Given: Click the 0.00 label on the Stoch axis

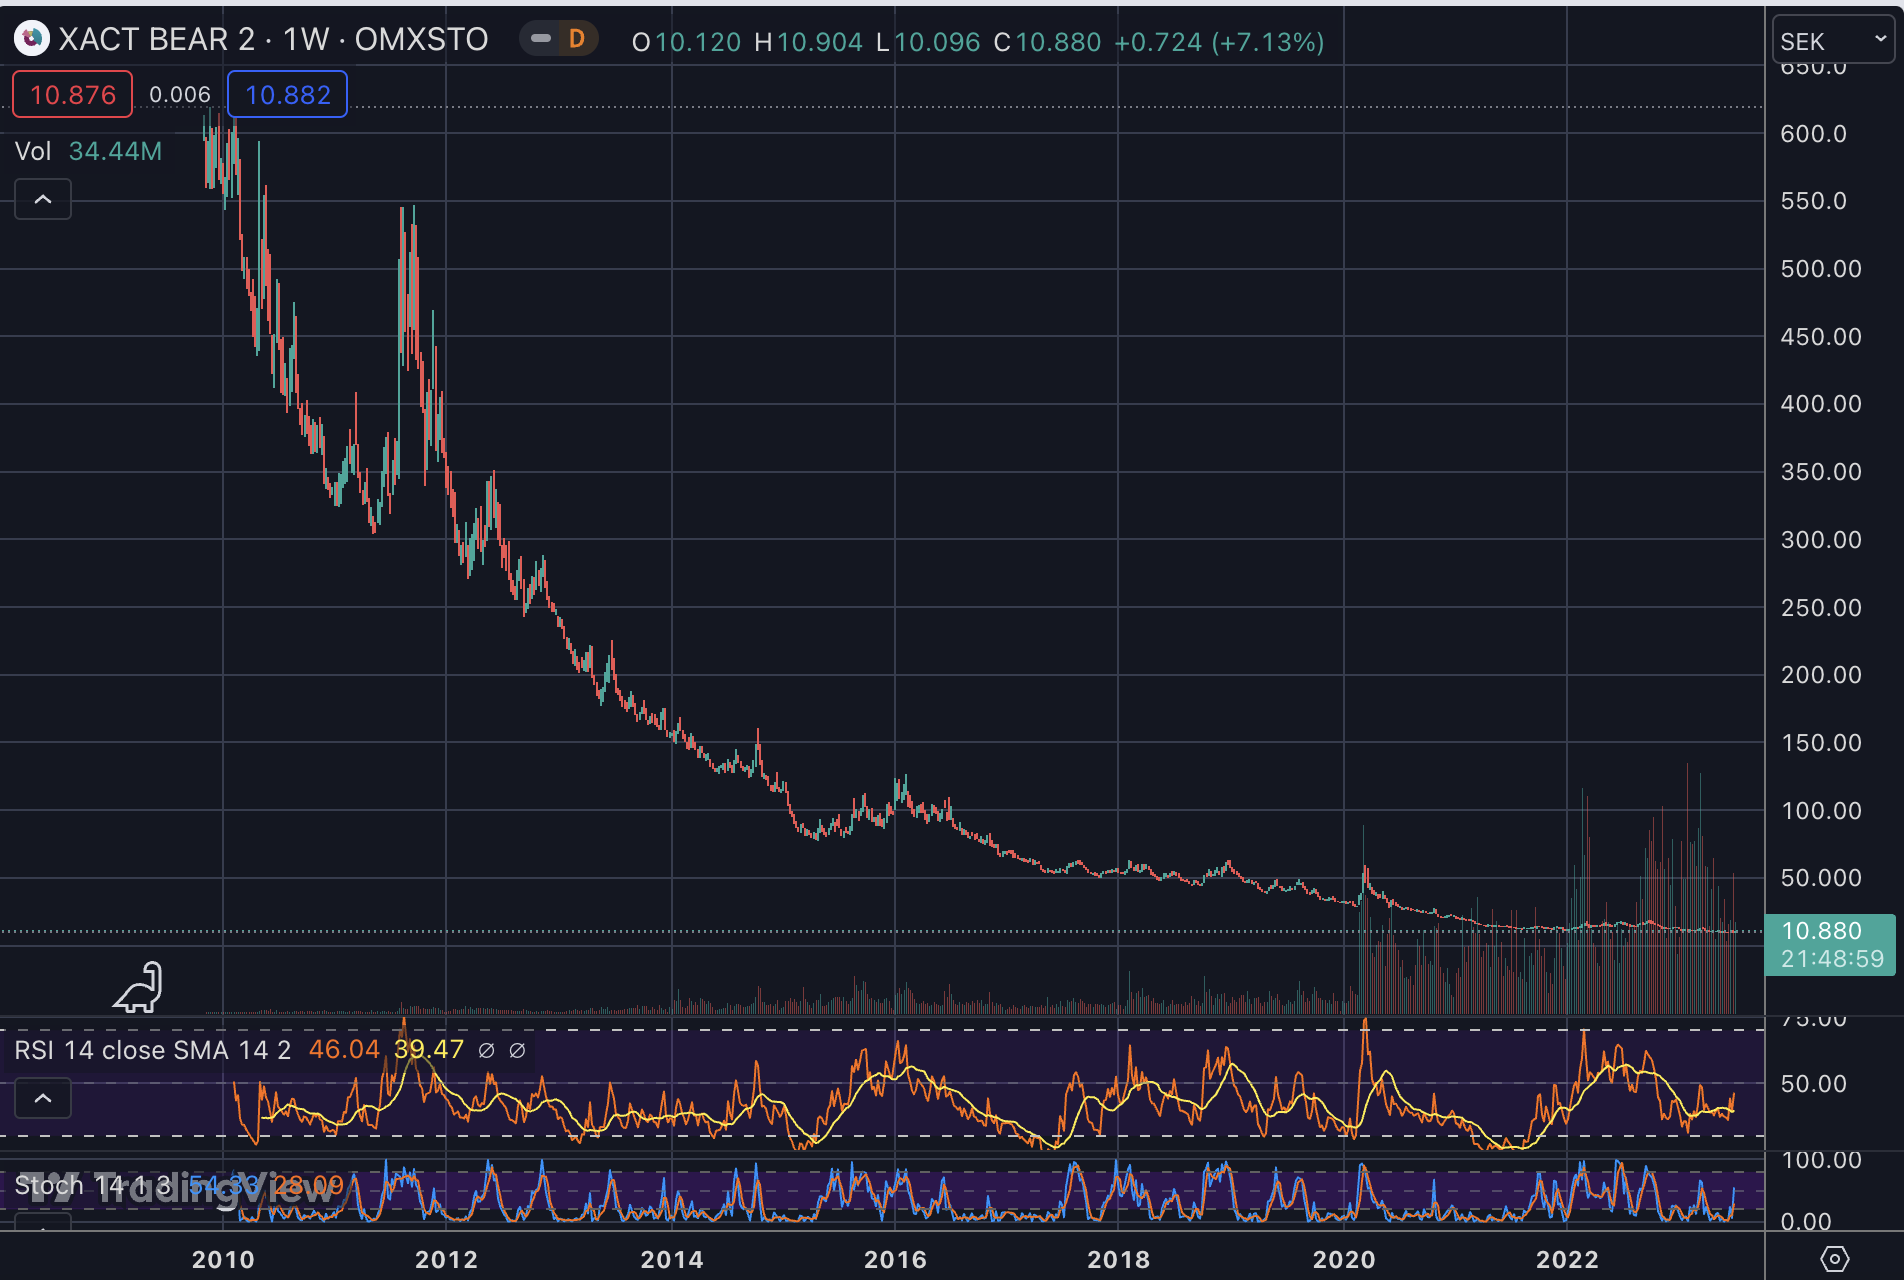Looking at the screenshot, I should [1806, 1221].
